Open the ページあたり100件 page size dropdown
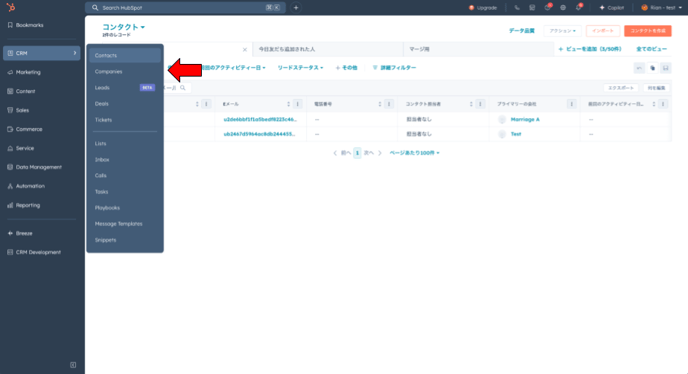688x374 pixels. point(414,153)
